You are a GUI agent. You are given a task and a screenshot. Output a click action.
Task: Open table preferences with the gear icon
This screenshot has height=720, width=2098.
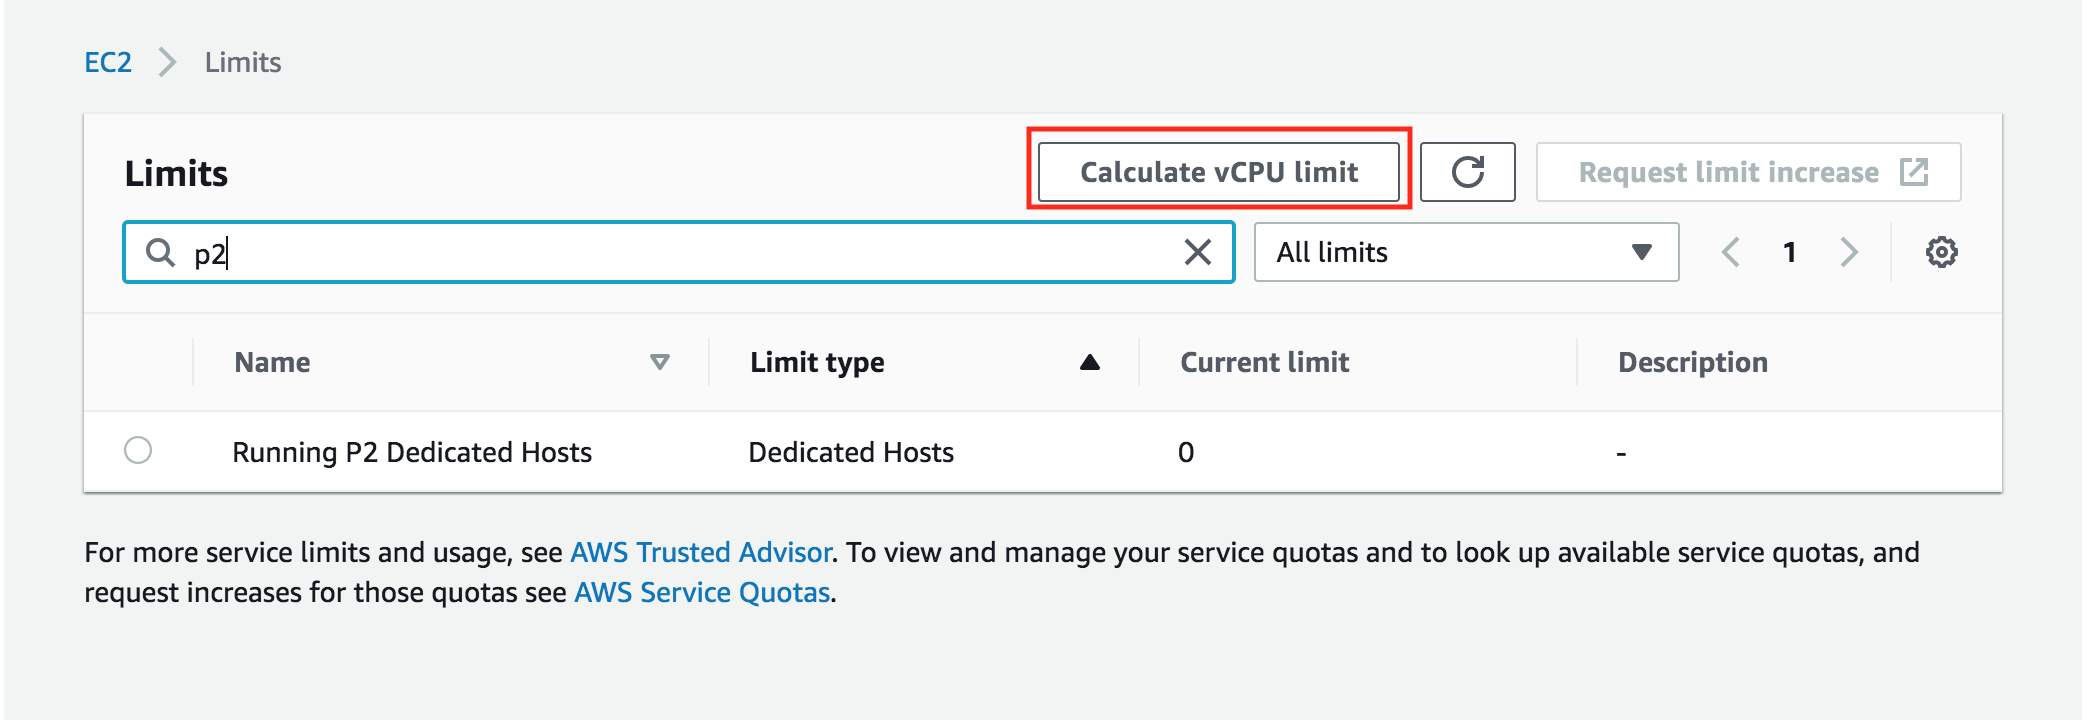1941,252
